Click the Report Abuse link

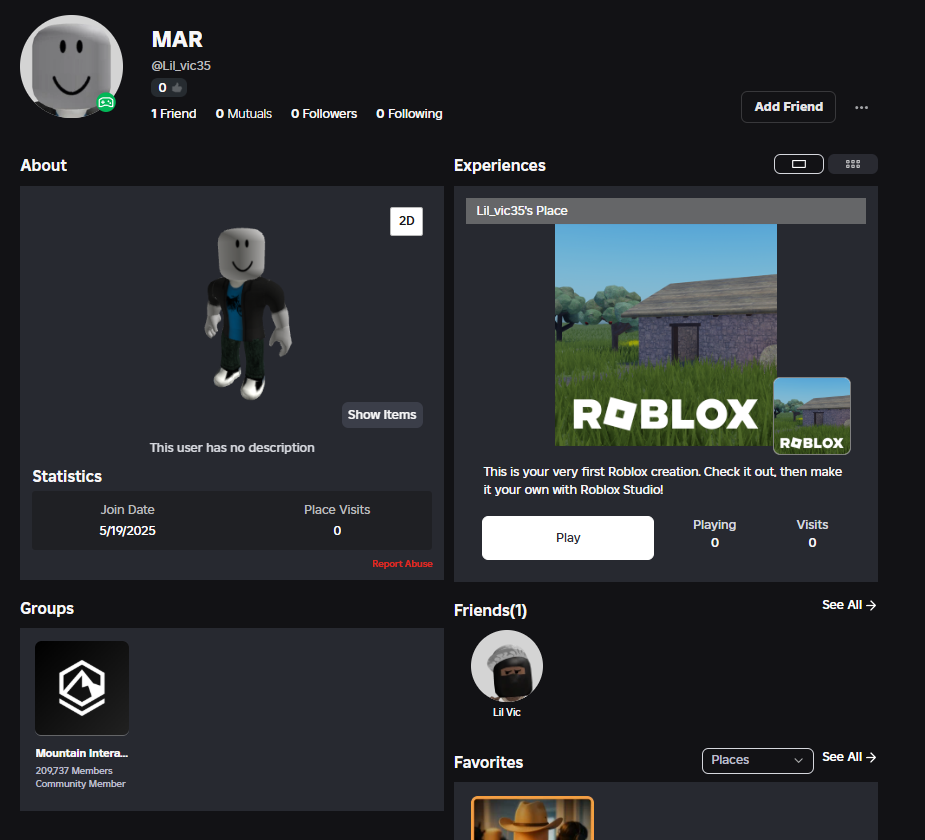pos(402,564)
